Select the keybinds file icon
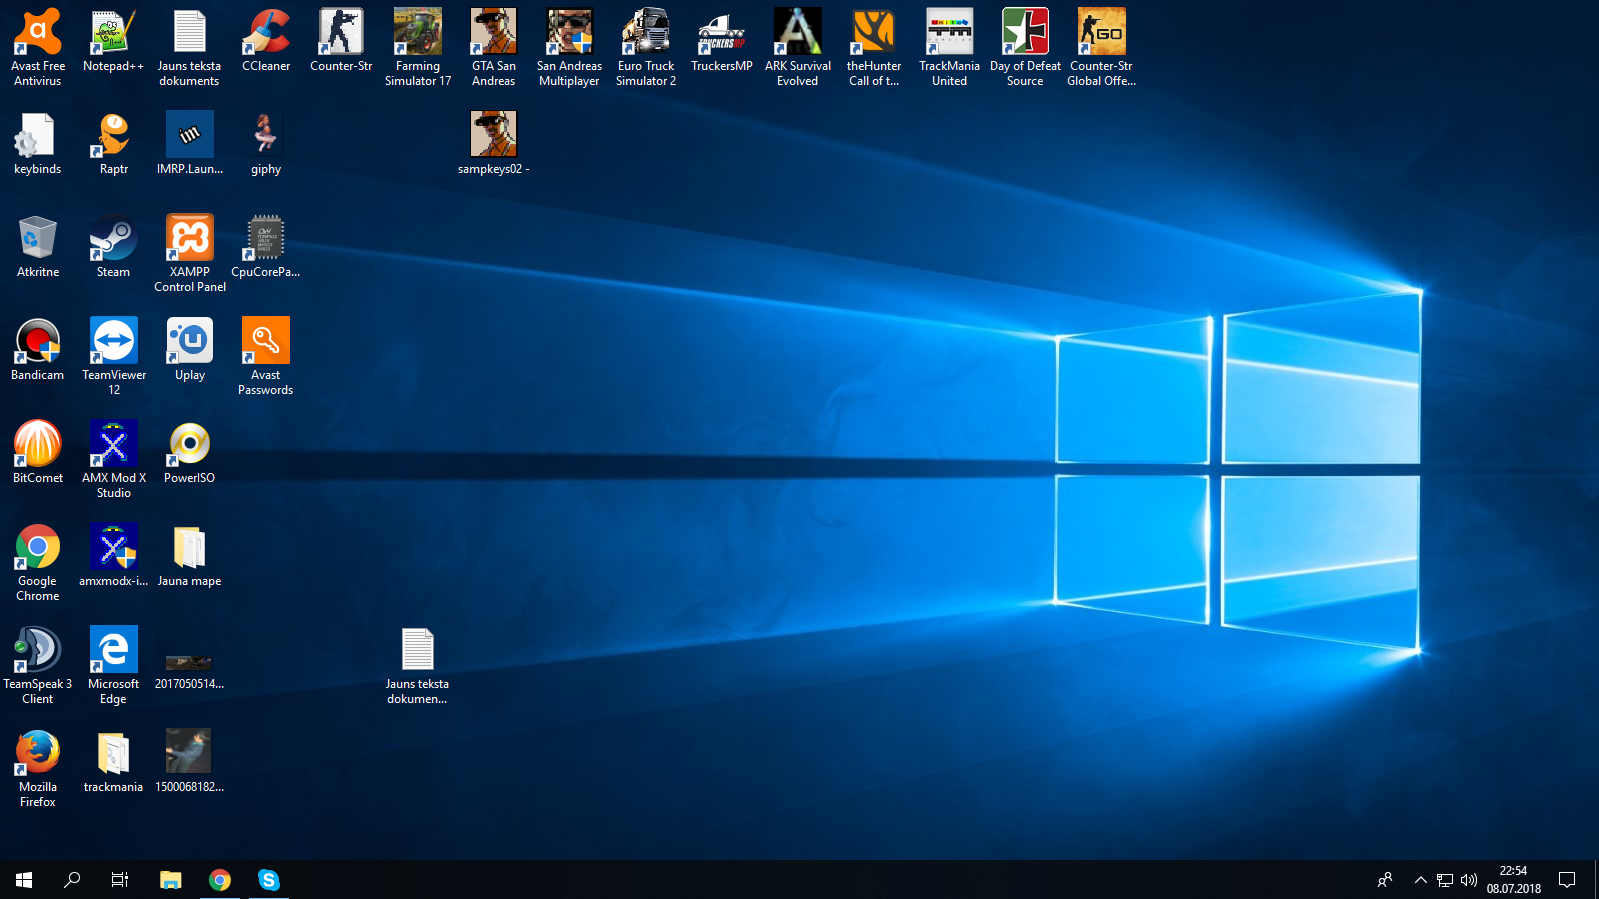 click(x=38, y=143)
